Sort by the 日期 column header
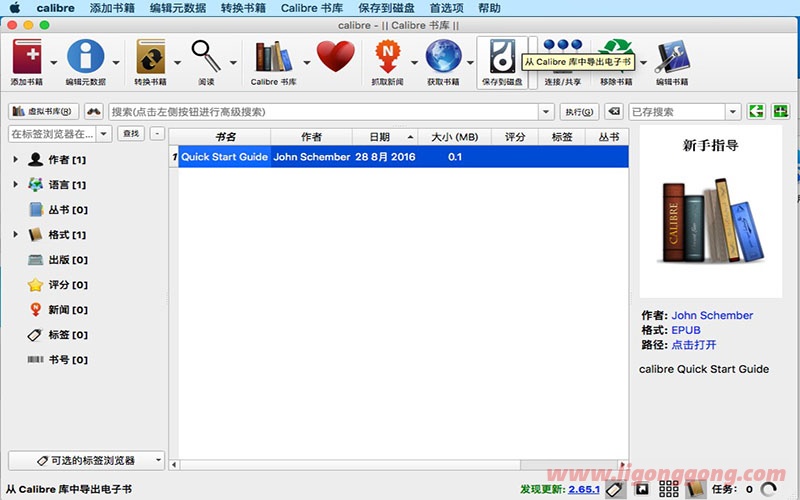This screenshot has width=800, height=500. (385, 137)
